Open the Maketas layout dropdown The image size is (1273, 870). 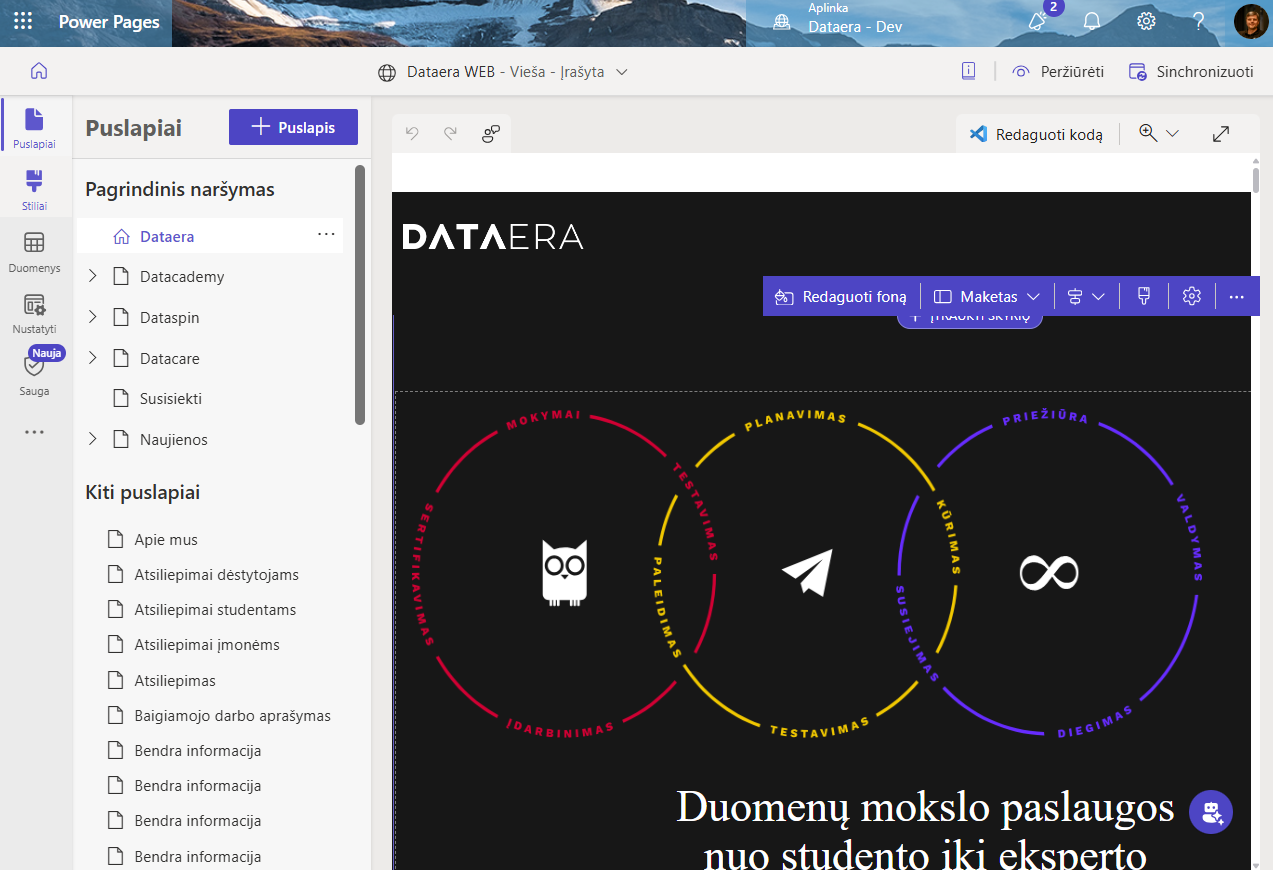[x=987, y=296]
